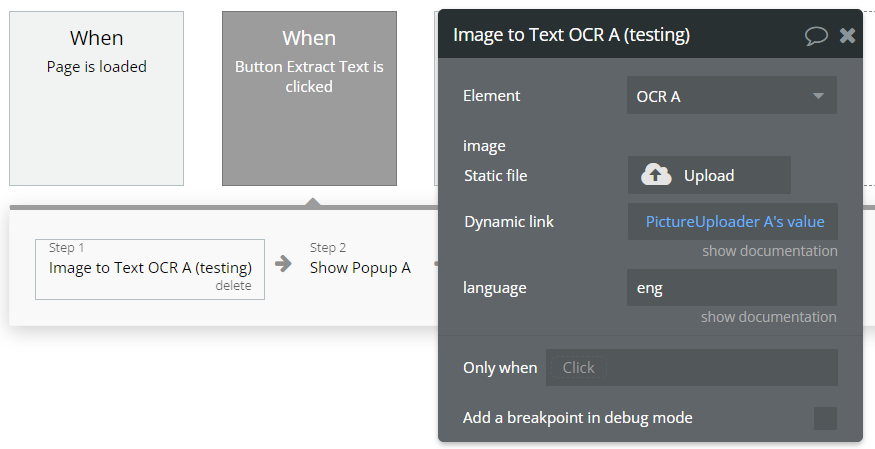
Task: Open show documentation below the language field
Action: (768, 317)
